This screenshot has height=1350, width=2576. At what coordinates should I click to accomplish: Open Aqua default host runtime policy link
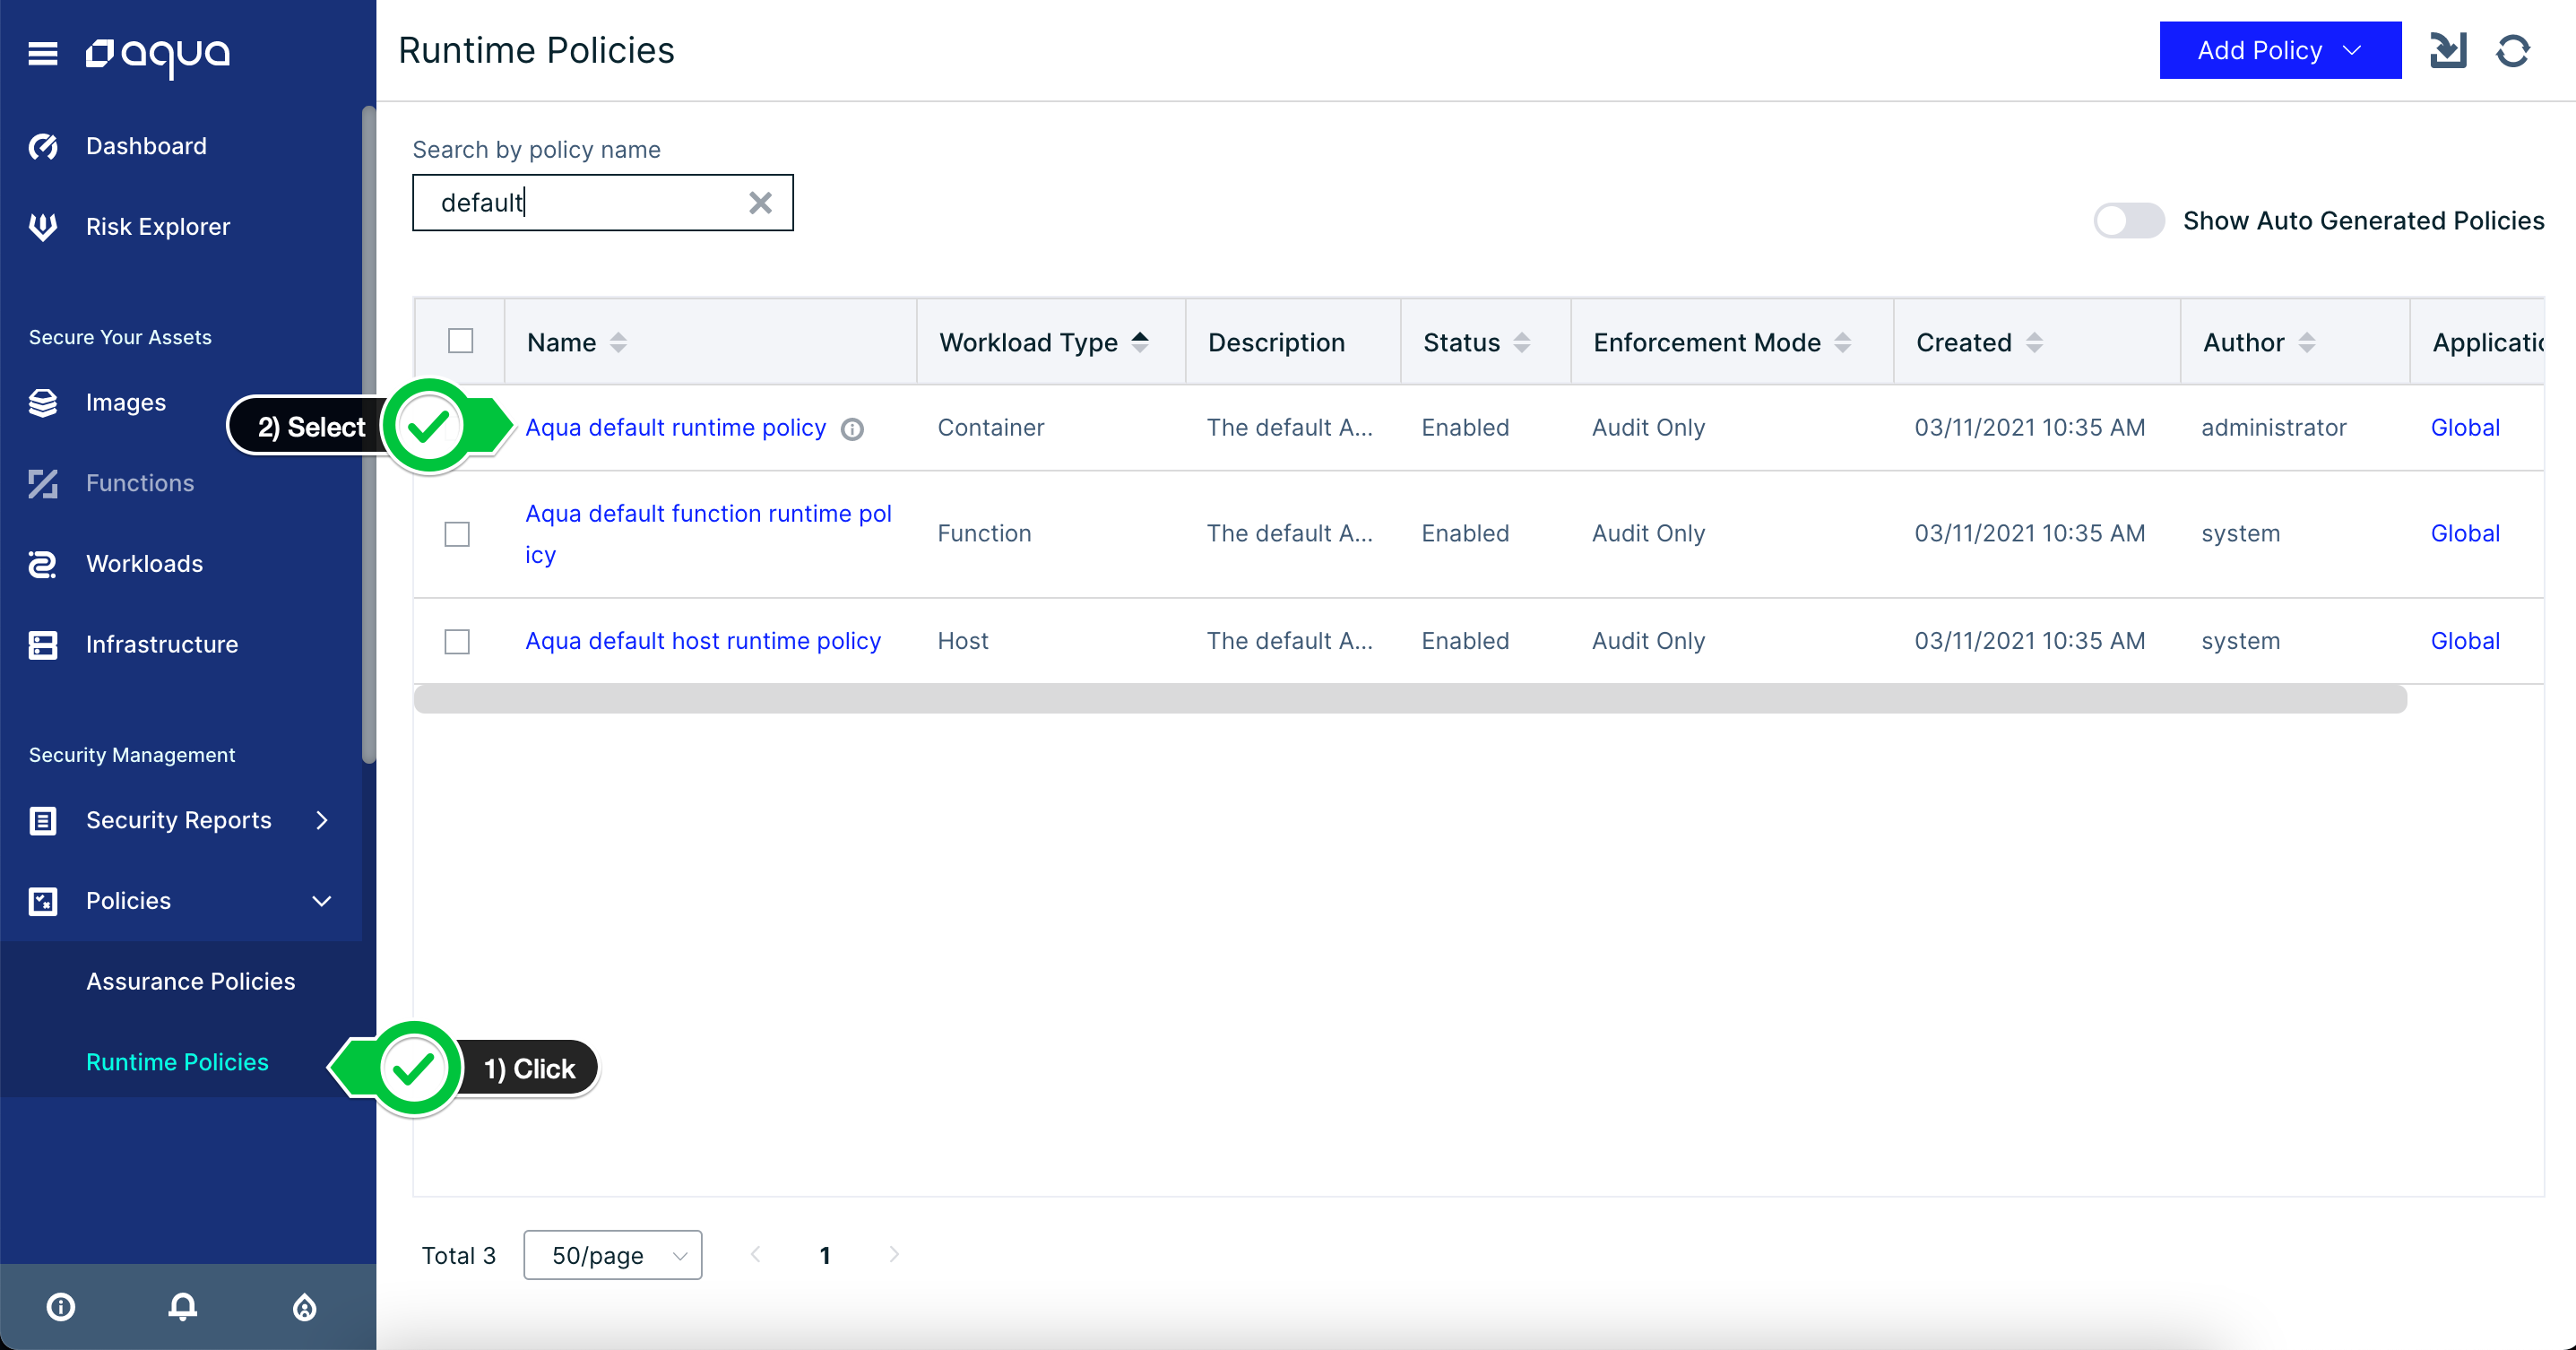click(x=703, y=641)
